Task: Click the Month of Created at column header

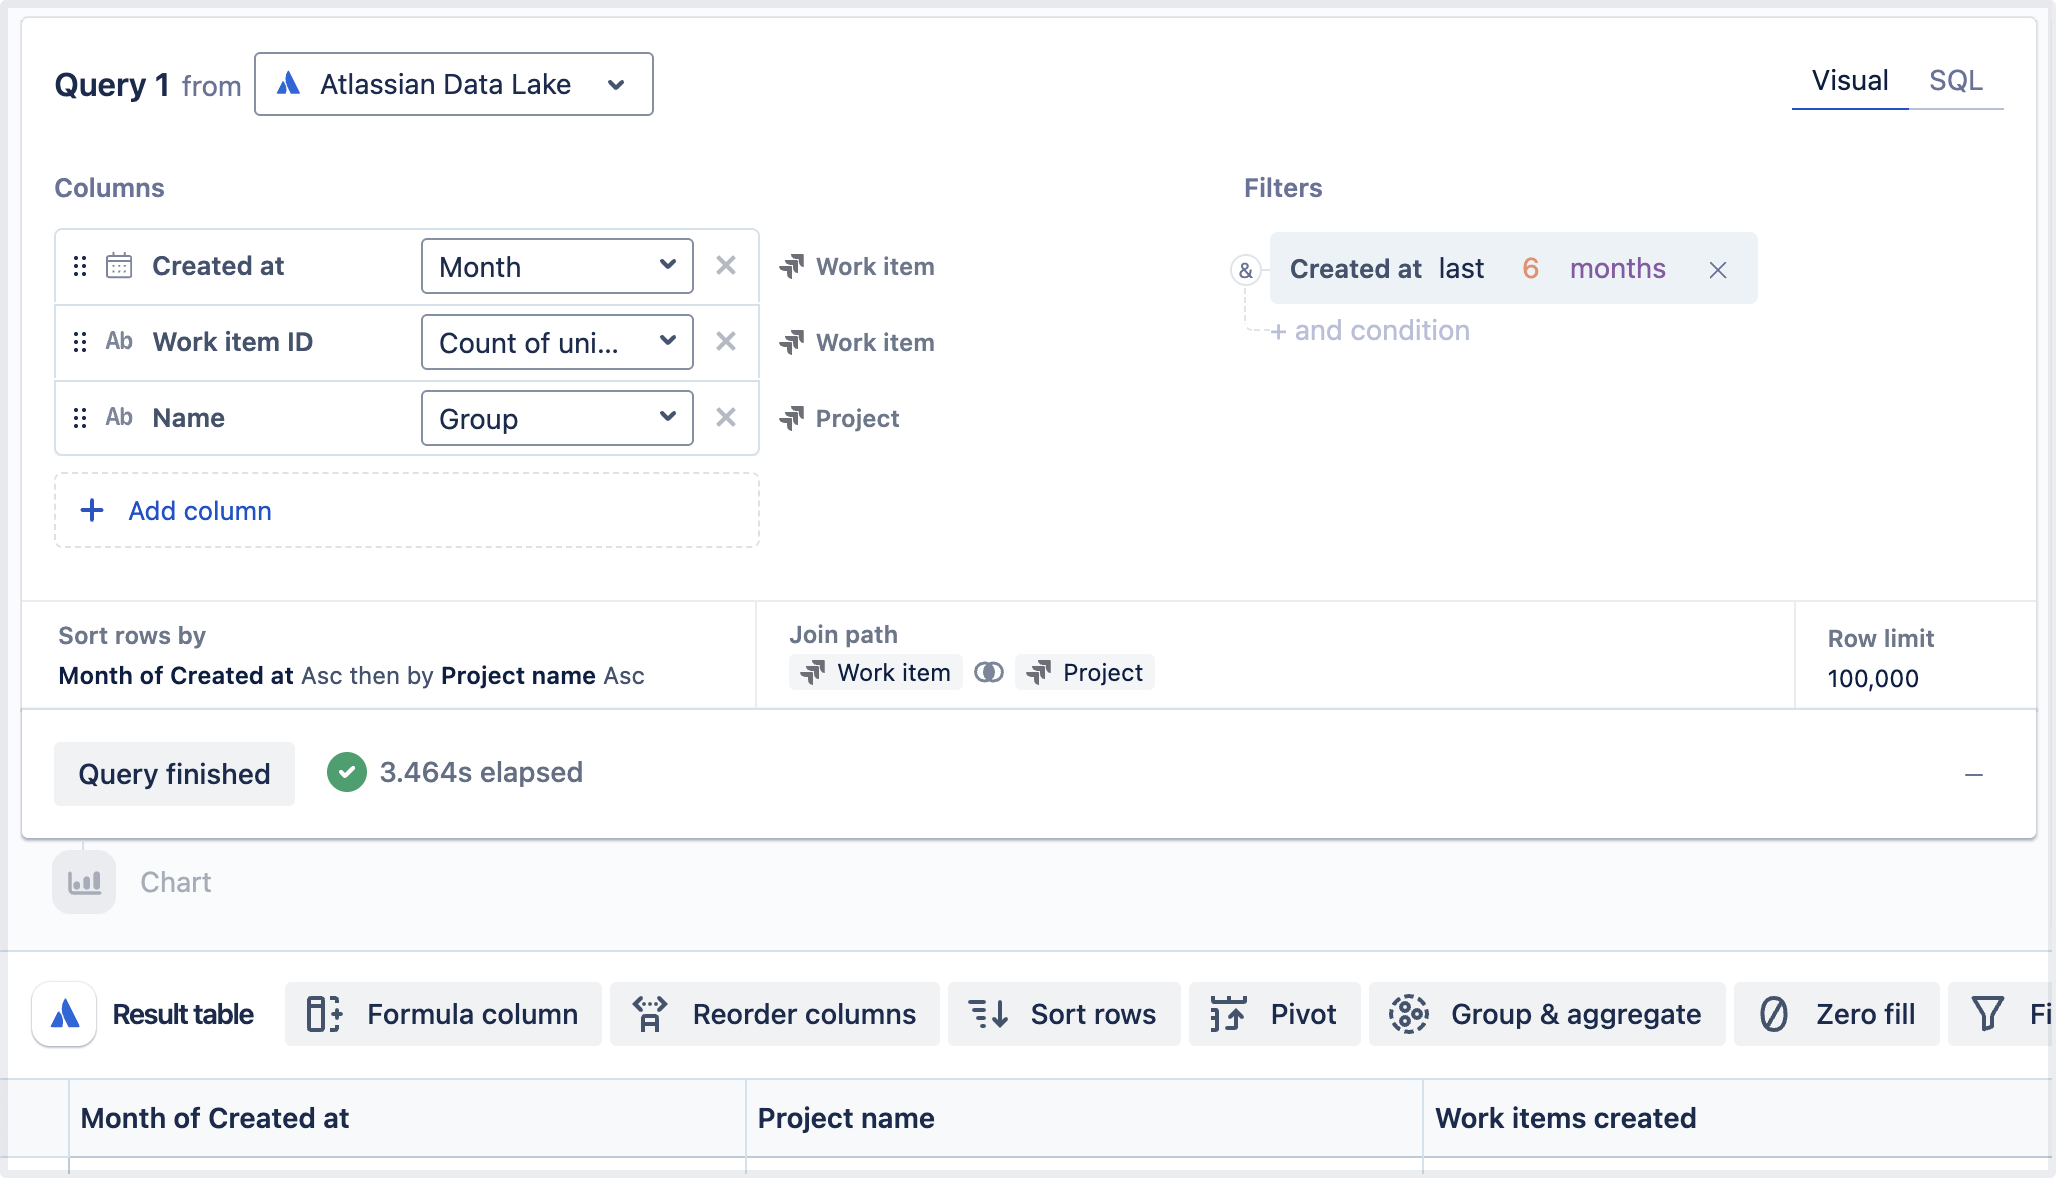Action: point(407,1118)
